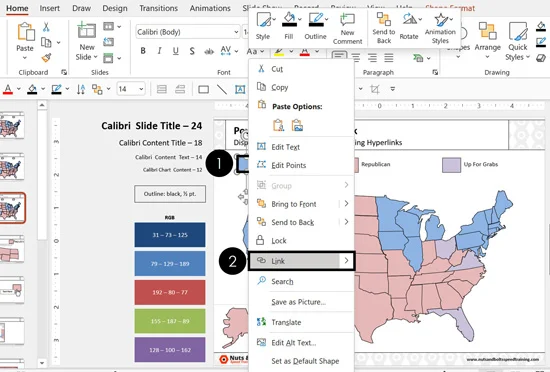
Task: Select the currently highlighted slide thumbnail
Action: (13, 208)
